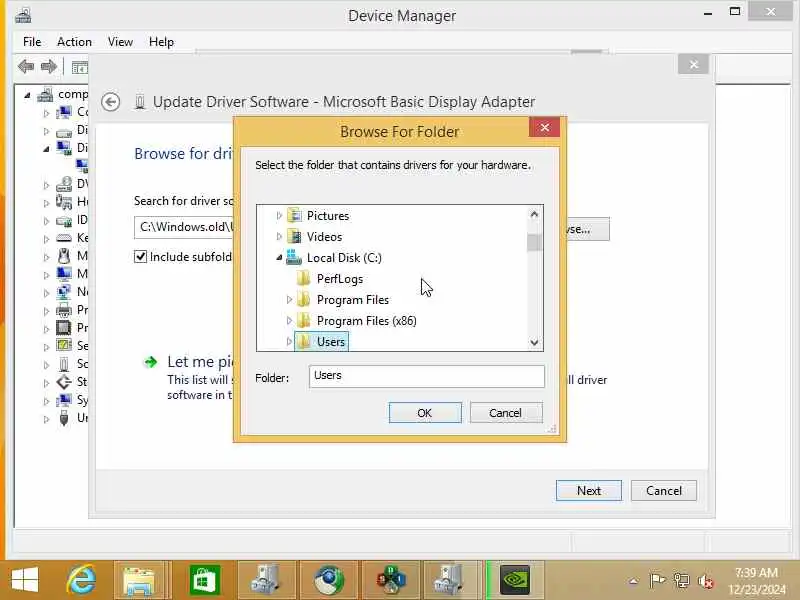Image resolution: width=800 pixels, height=600 pixels.
Task: Select the Videos folder icon
Action: (295, 237)
